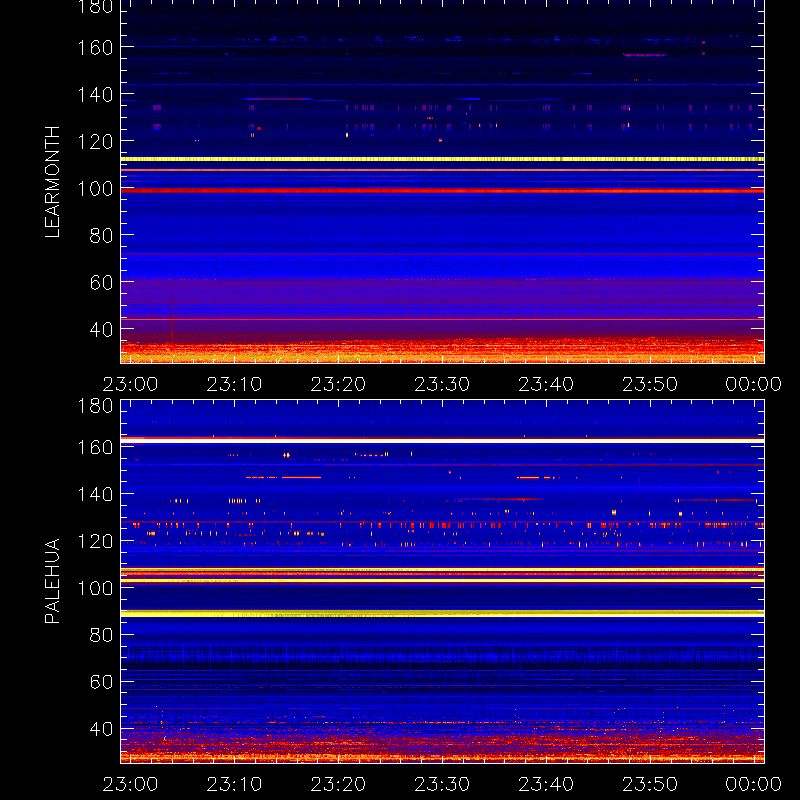This screenshot has height=800, width=800.
Task: Select the 100 tick label on Palehua plot
Action: pos(95,588)
